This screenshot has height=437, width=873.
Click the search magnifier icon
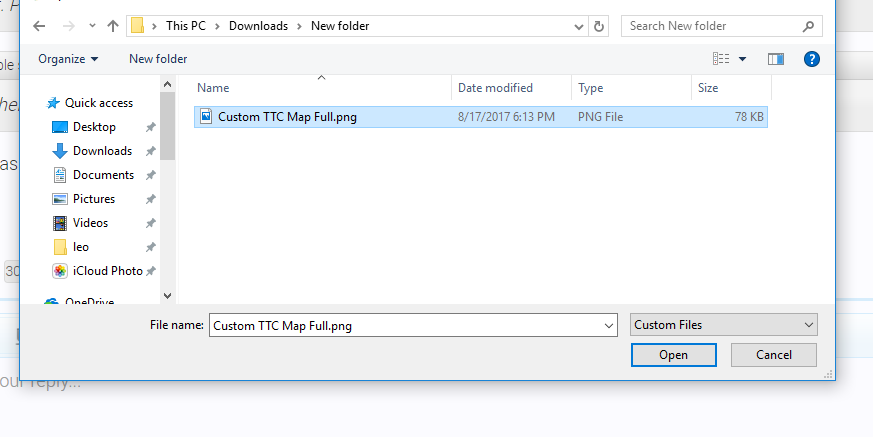pos(808,26)
